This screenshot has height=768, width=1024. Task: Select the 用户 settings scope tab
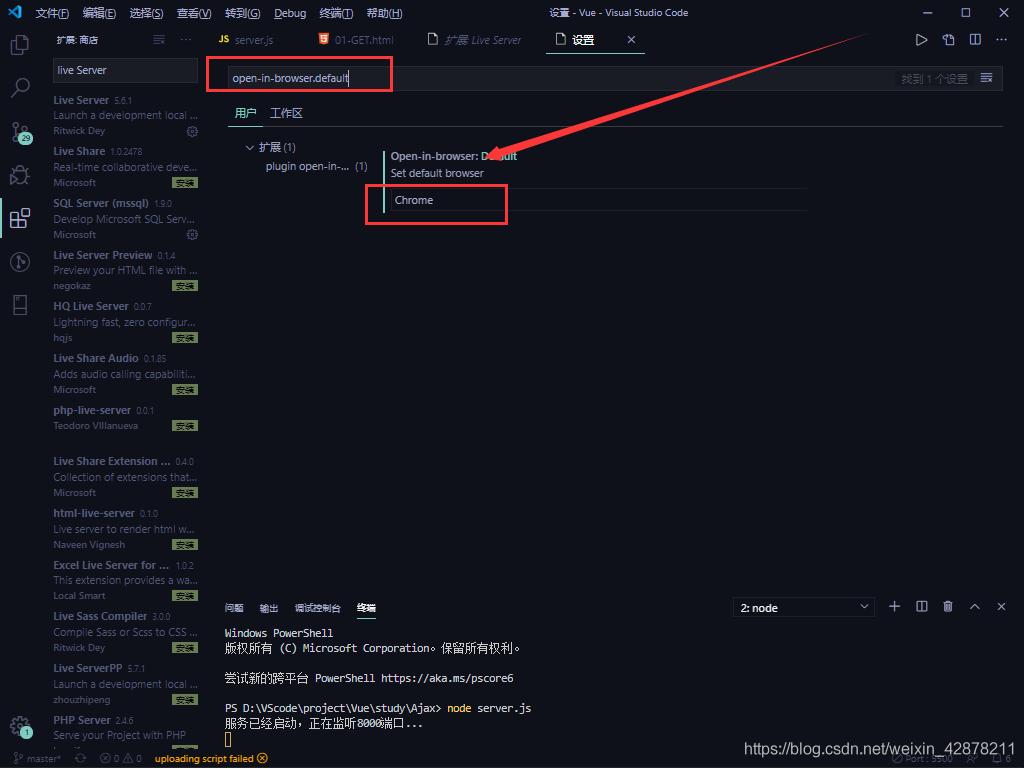pyautogui.click(x=245, y=113)
